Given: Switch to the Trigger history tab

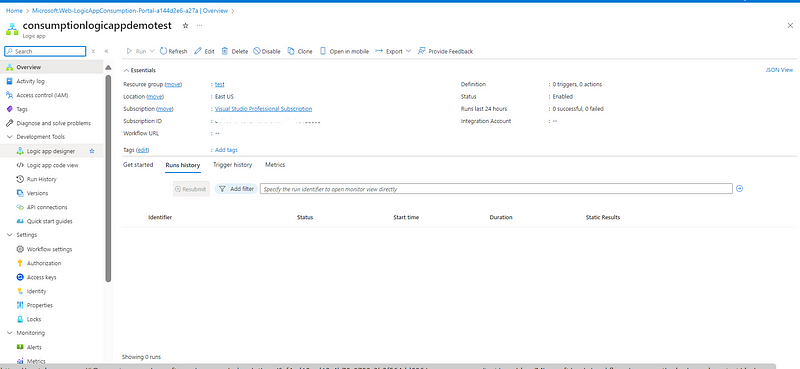Looking at the screenshot, I should click(x=233, y=165).
